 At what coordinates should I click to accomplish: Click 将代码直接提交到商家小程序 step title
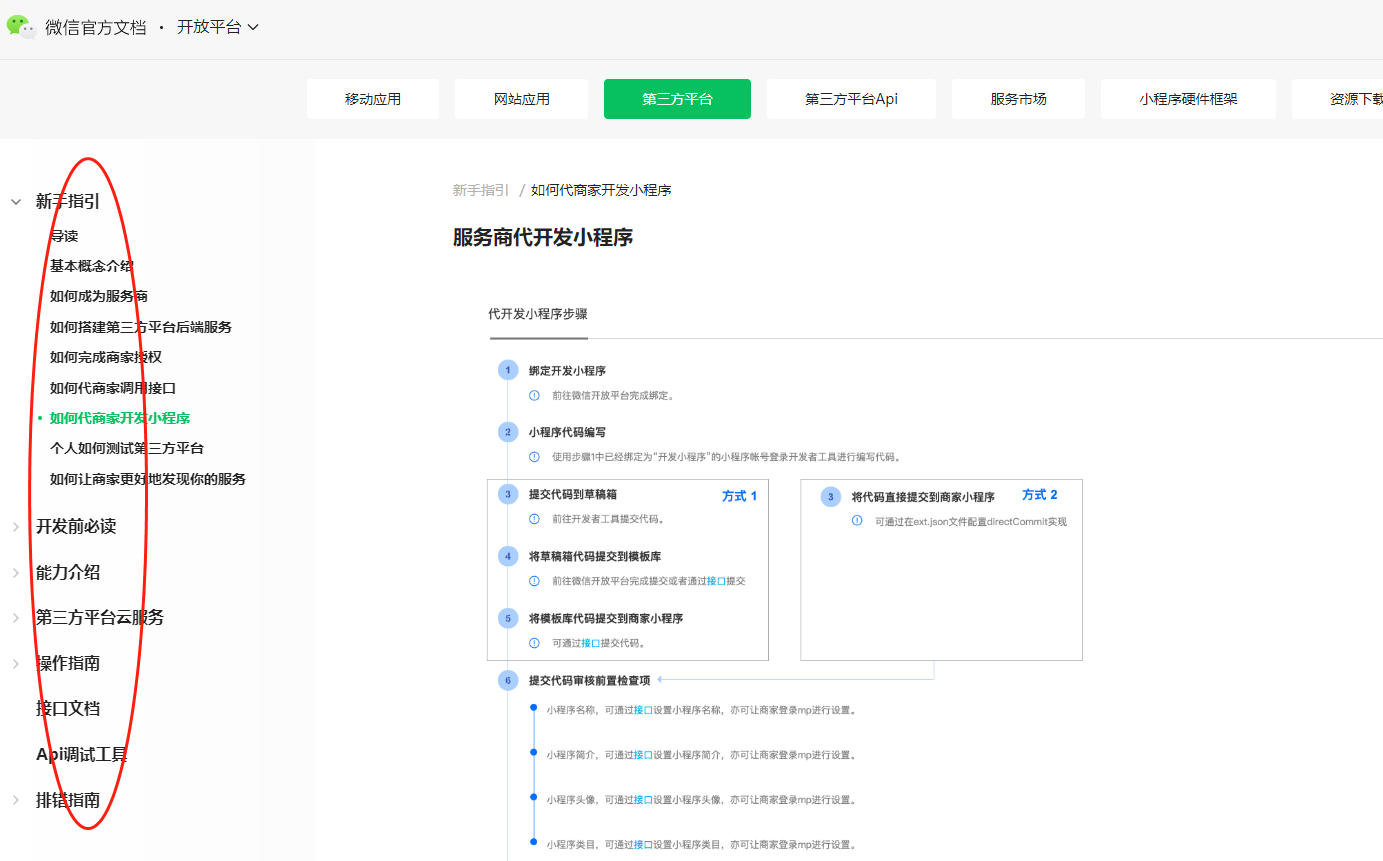pos(923,497)
